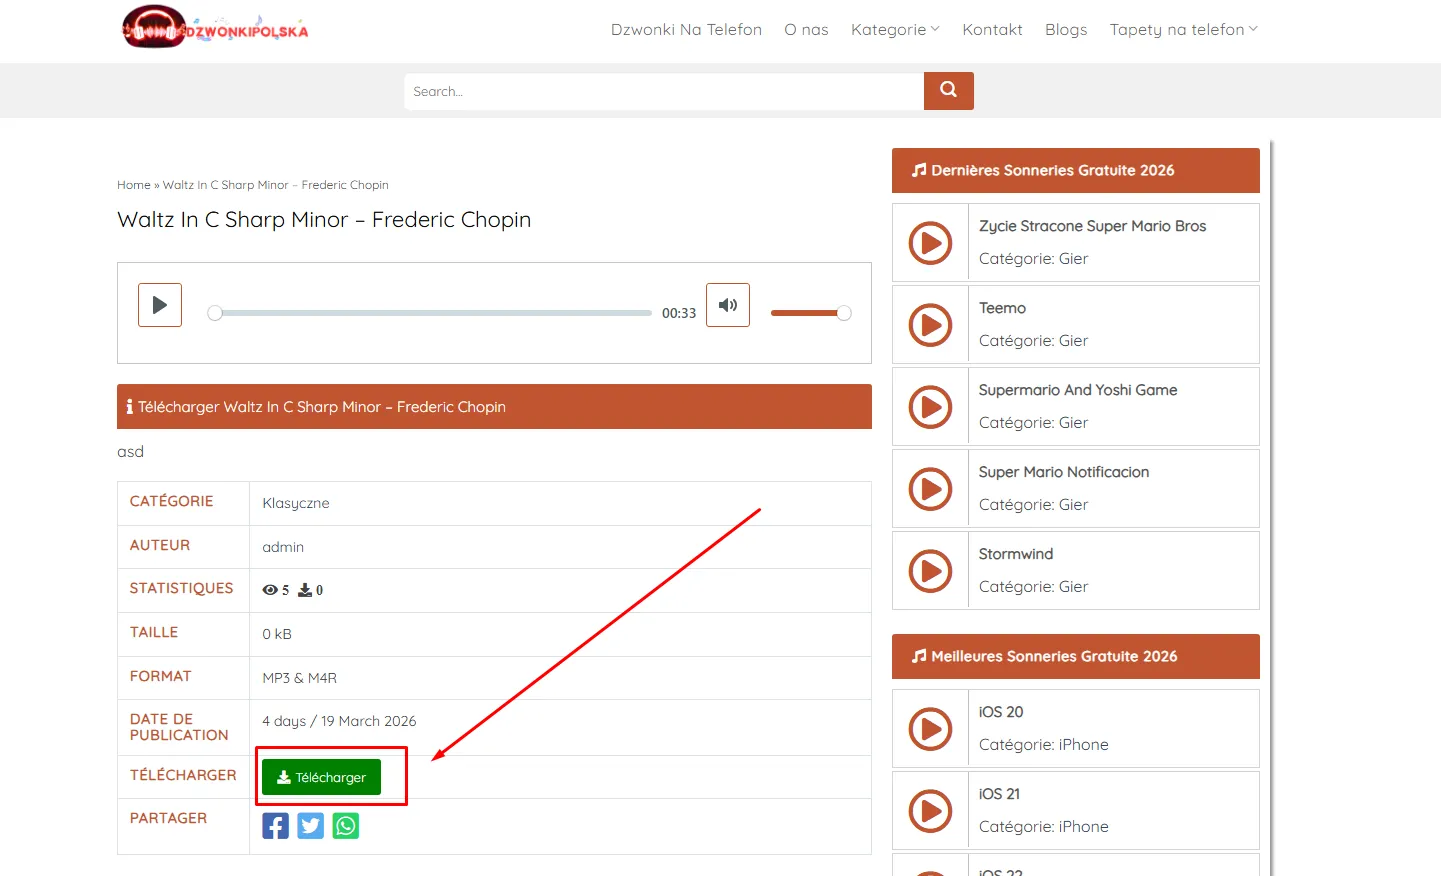1441x876 pixels.
Task: Click the DzwonkiPolska site logo
Action: (214, 28)
